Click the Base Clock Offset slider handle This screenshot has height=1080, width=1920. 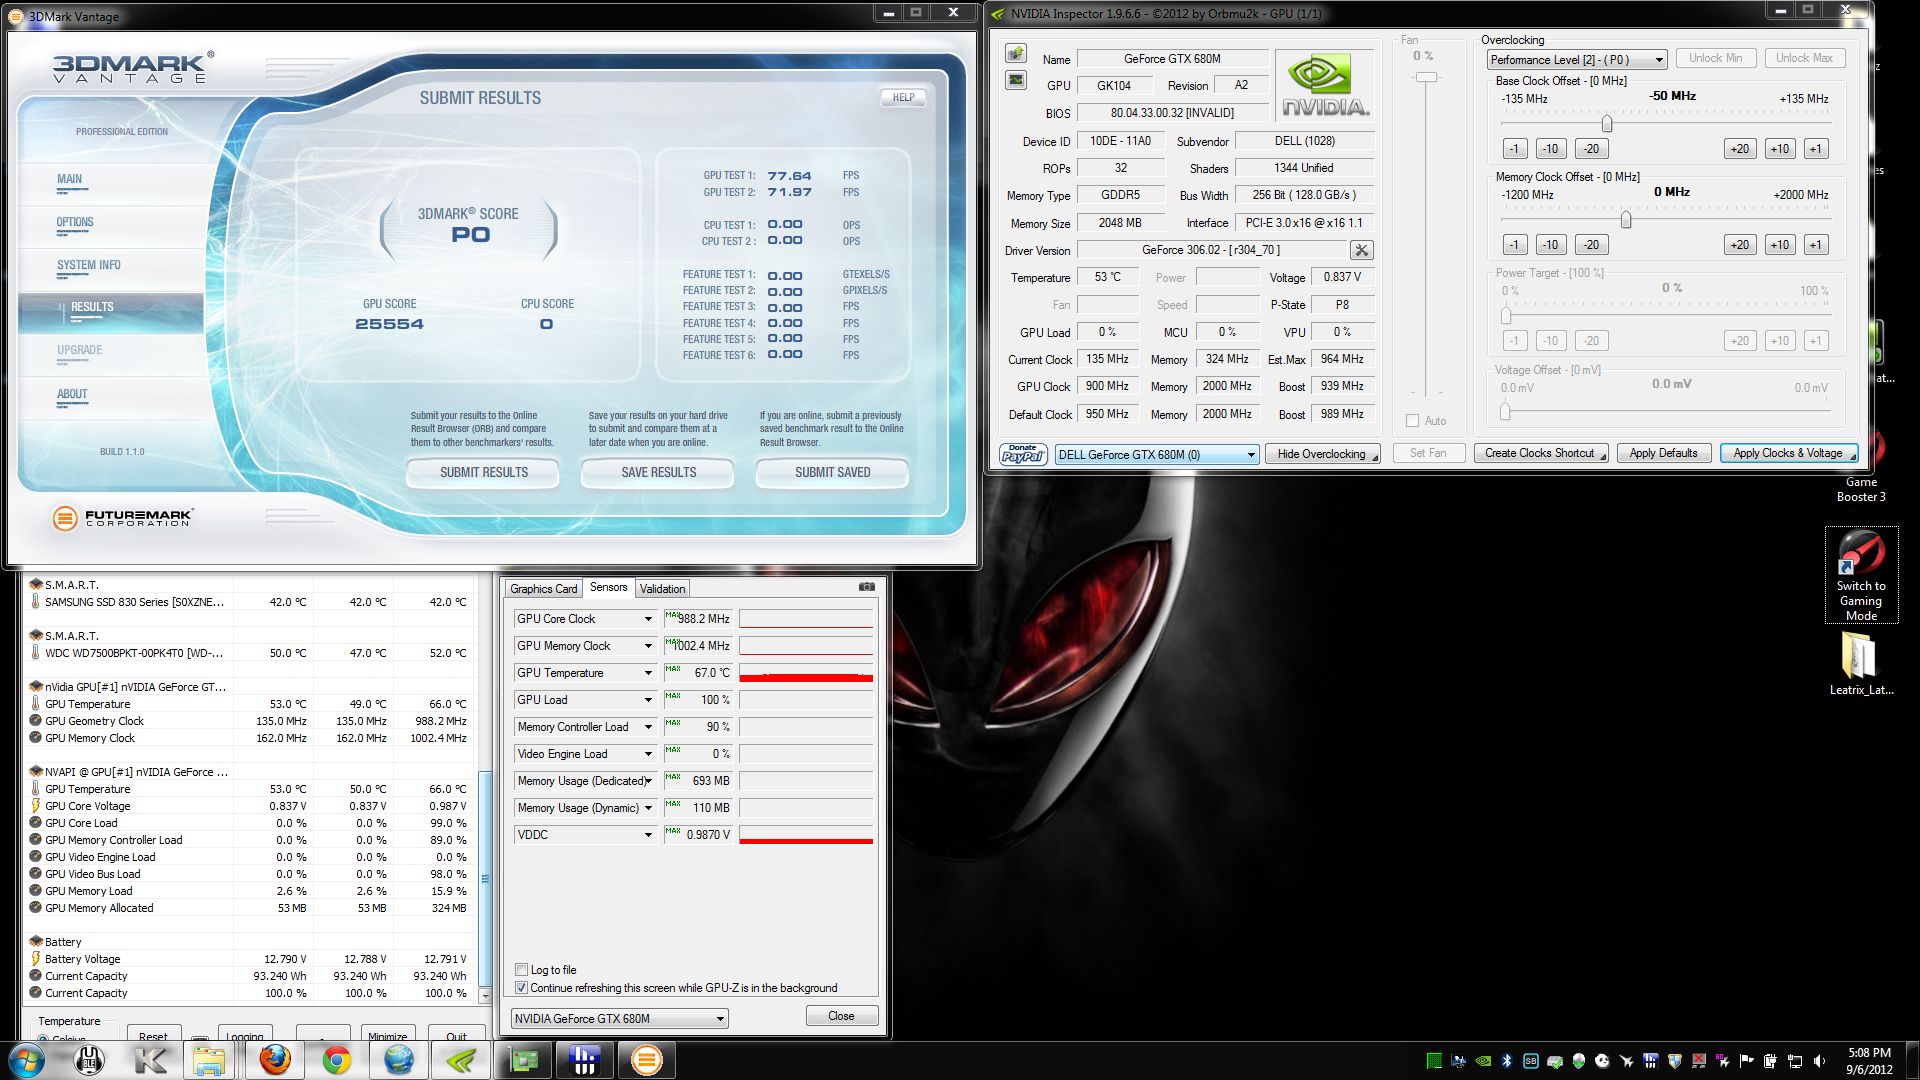1606,124
